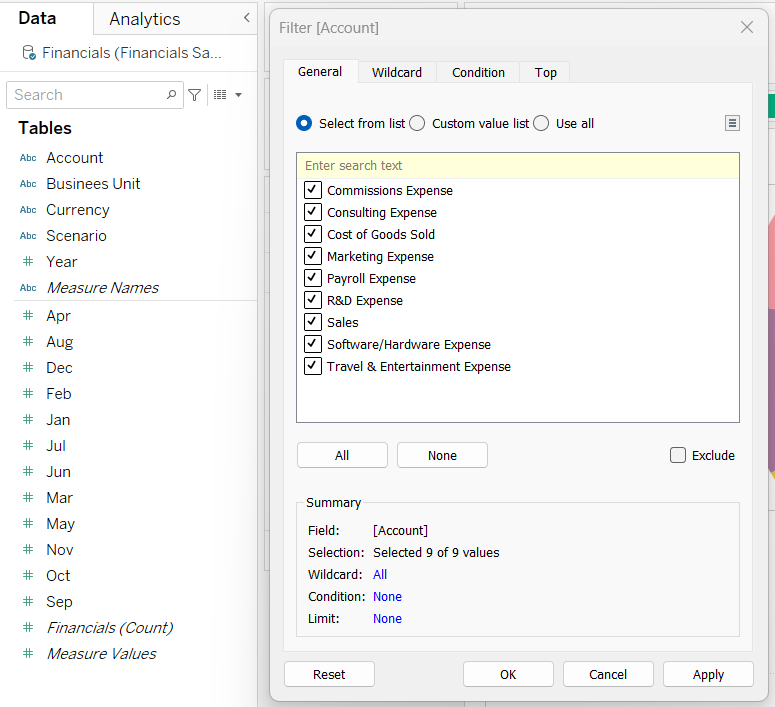Click the None button to deselect all
This screenshot has height=707, width=775.
442,455
